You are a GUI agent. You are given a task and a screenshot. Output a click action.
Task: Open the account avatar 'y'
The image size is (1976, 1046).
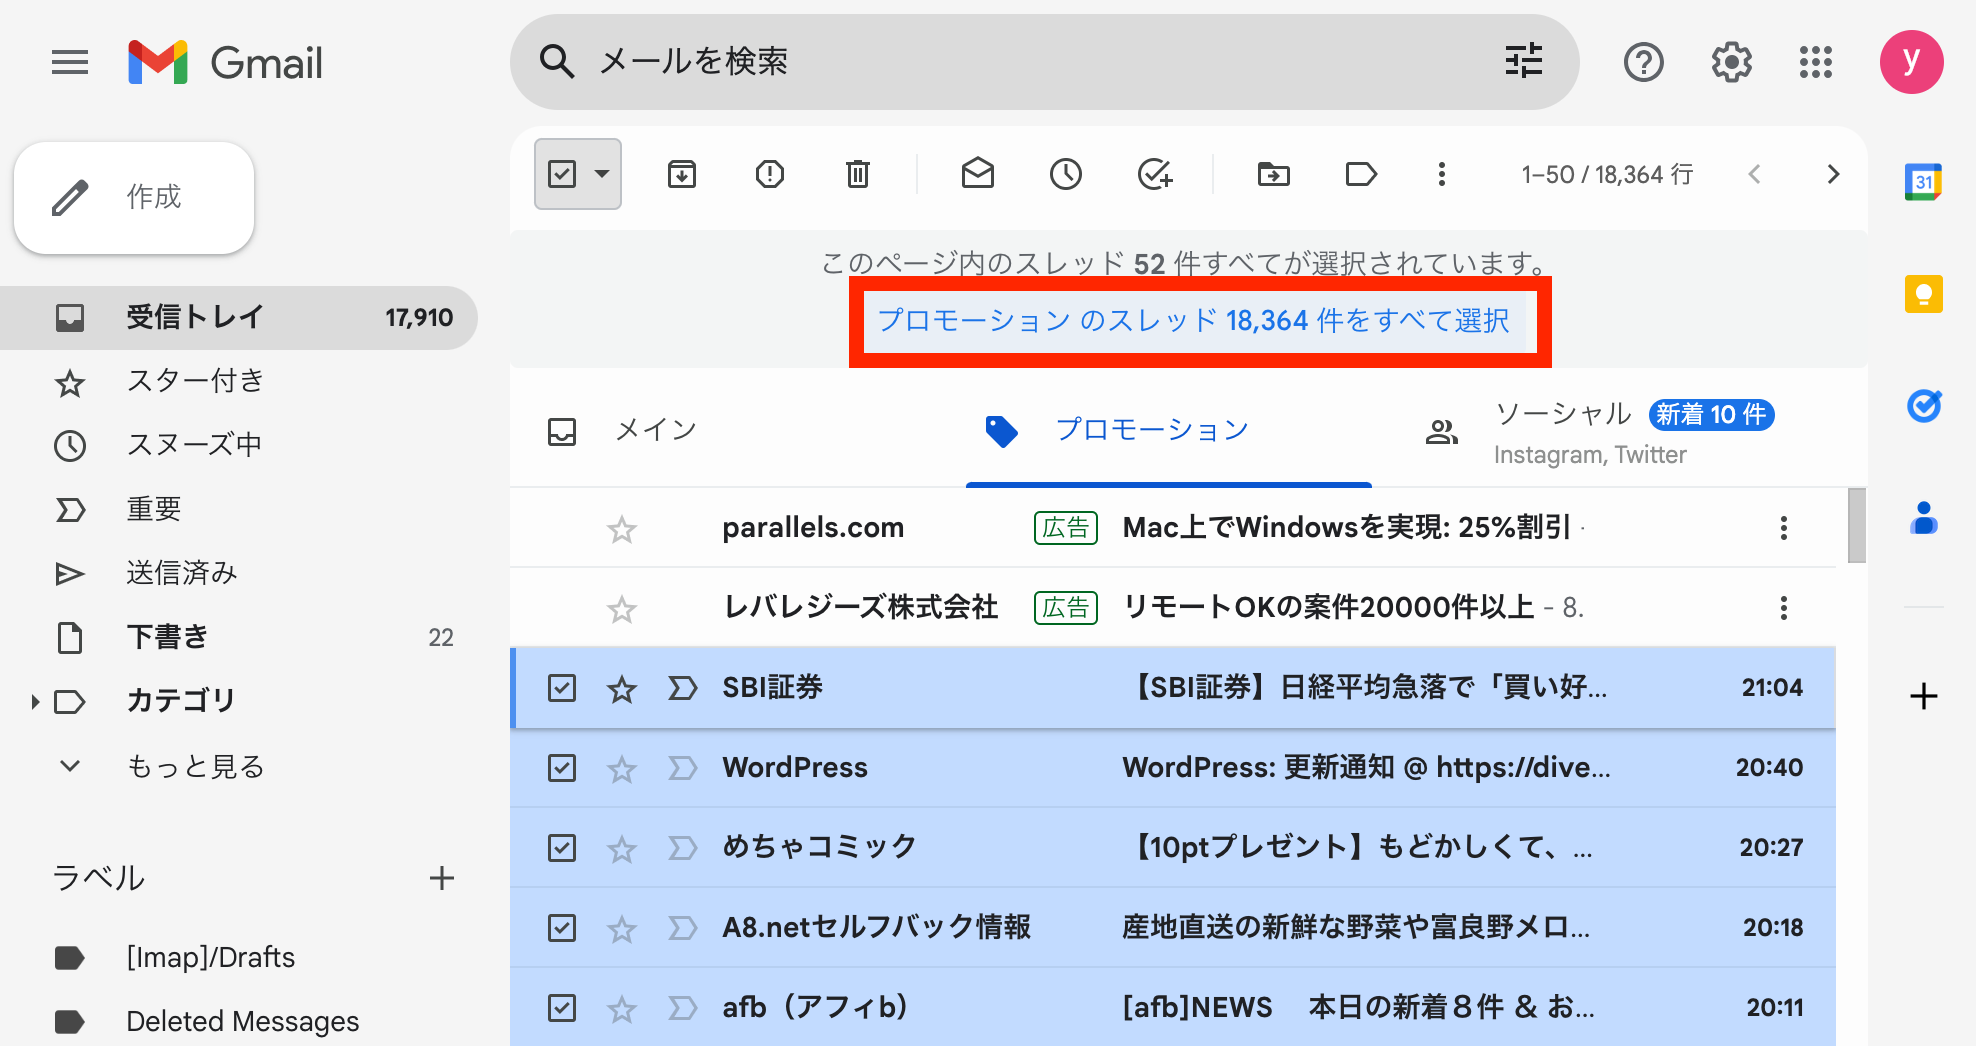pos(1911,62)
